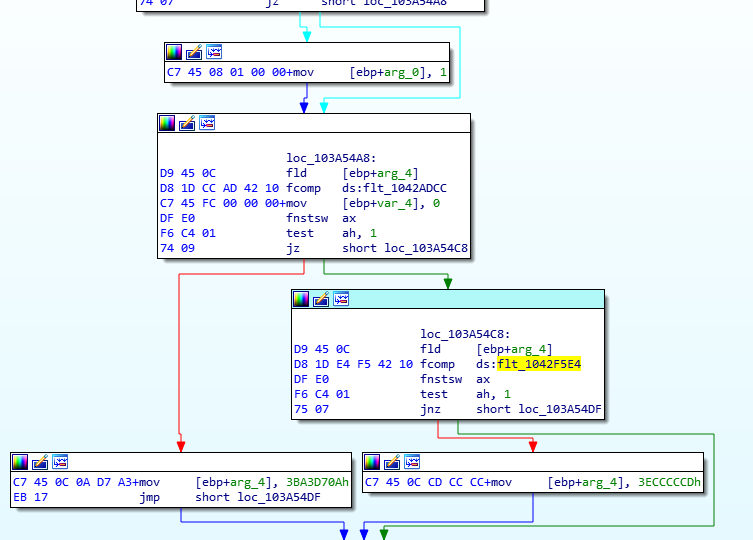Click the flt_1042ADCC operand in the fcomp instruction
Screen dimensions: 753x540
pyautogui.click(x=405, y=188)
